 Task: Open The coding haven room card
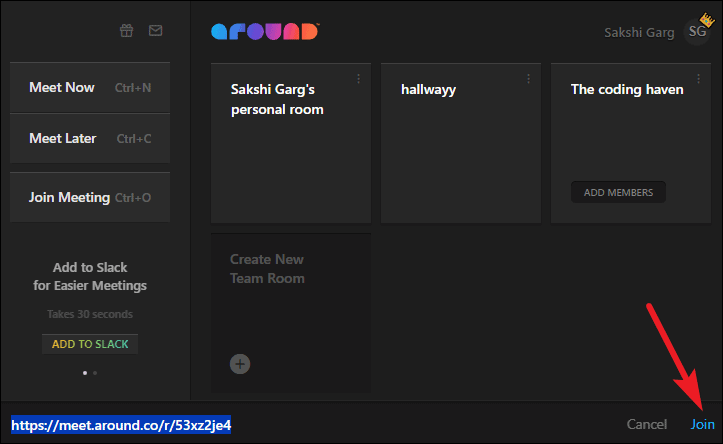click(631, 143)
